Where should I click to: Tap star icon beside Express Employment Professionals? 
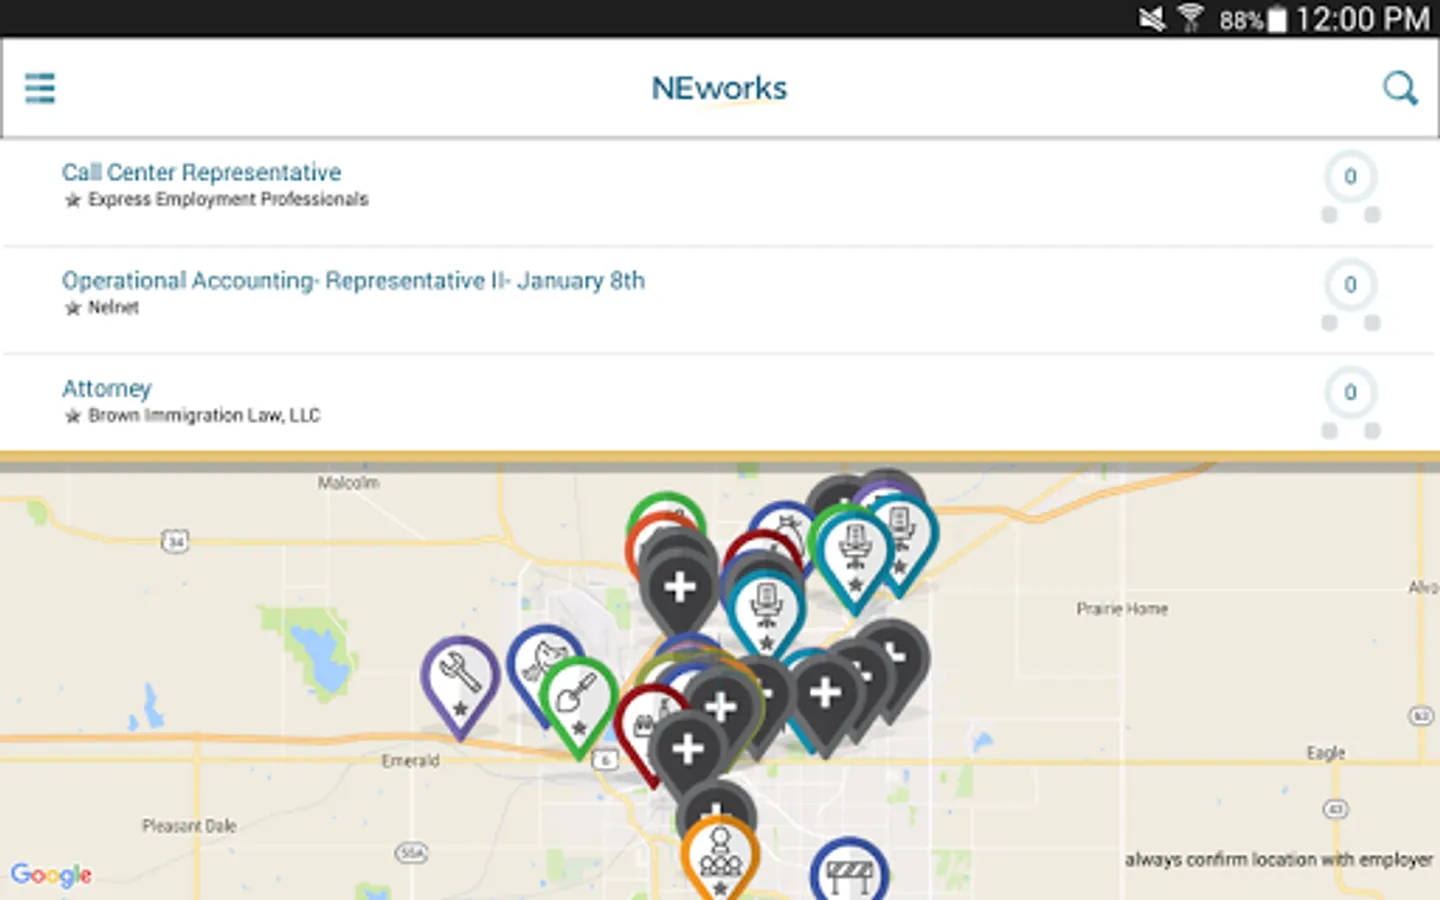[x=73, y=200]
